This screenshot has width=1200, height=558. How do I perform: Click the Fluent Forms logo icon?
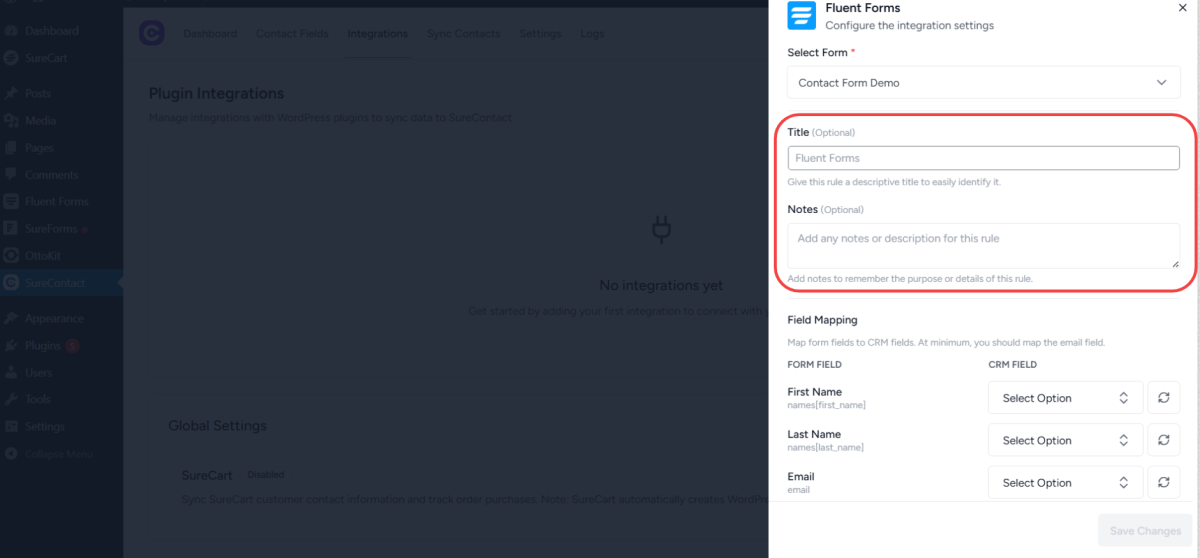coord(802,16)
